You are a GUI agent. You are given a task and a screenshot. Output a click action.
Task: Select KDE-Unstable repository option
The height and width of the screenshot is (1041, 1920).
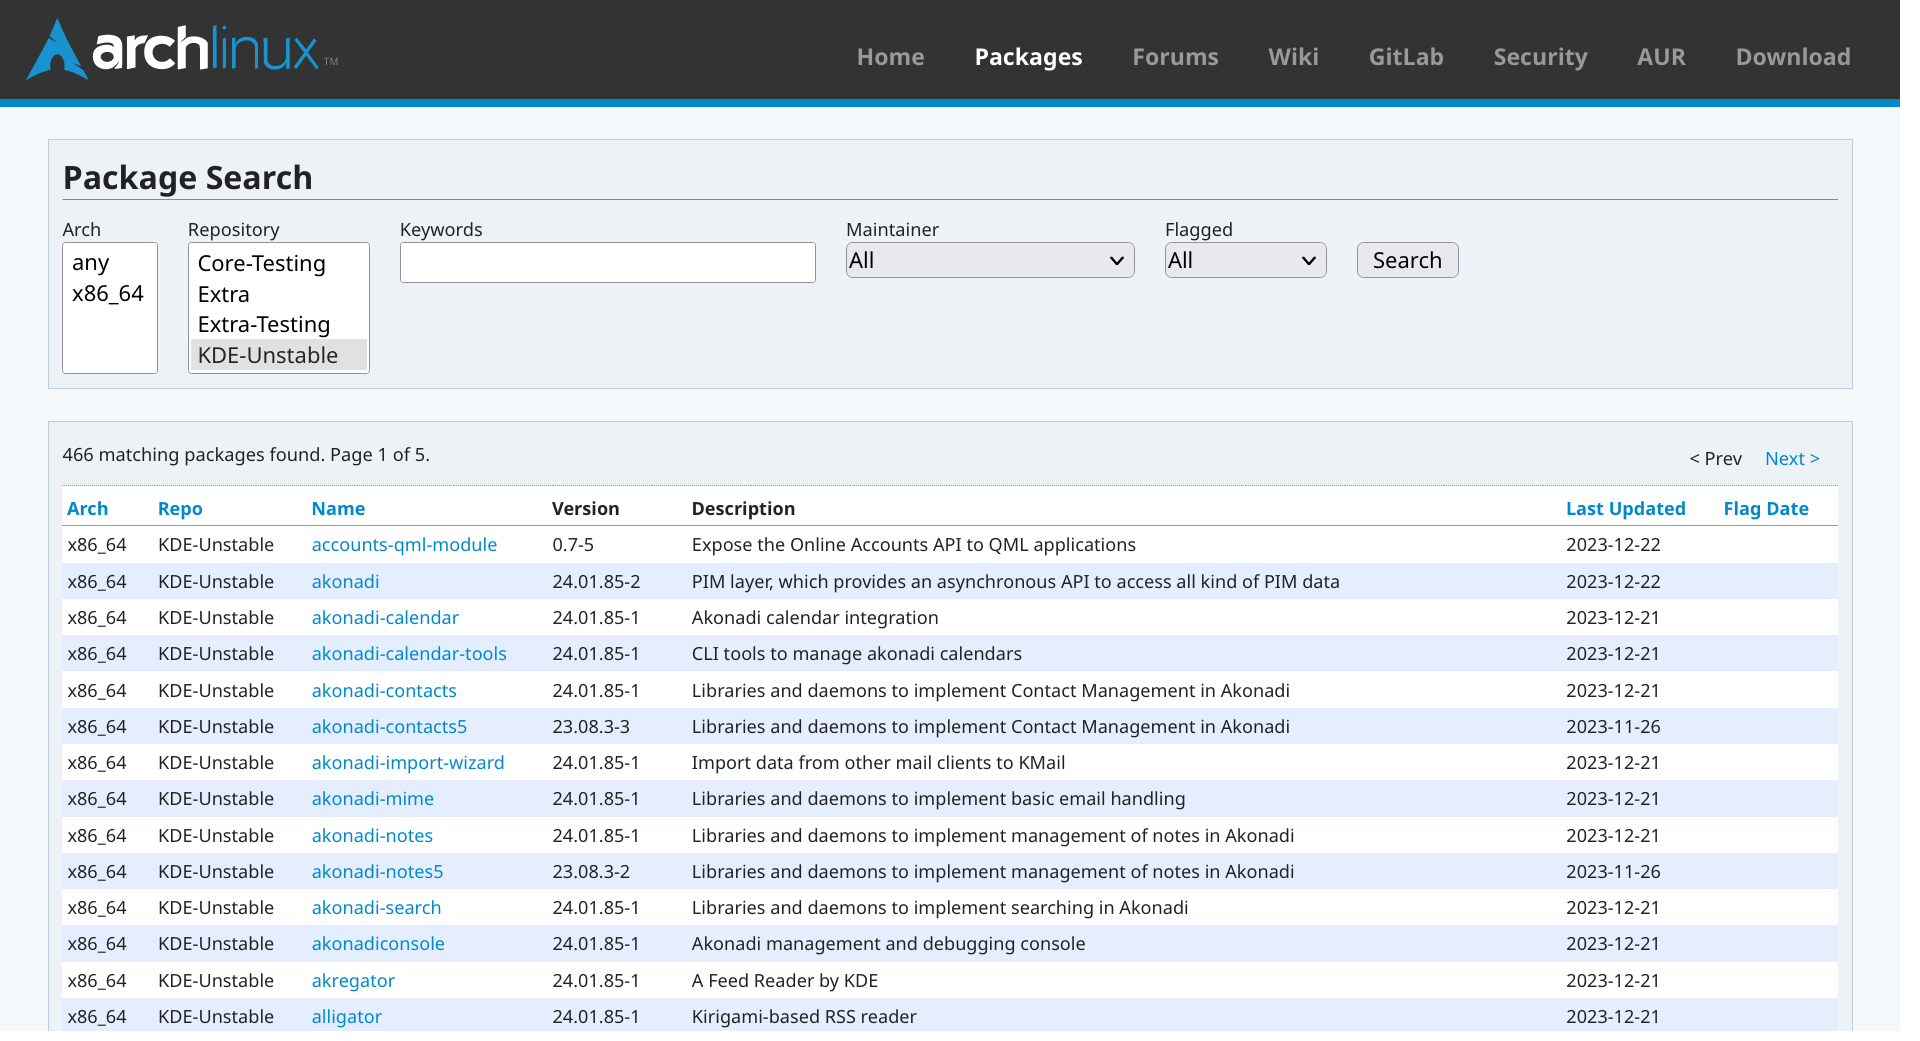278,355
